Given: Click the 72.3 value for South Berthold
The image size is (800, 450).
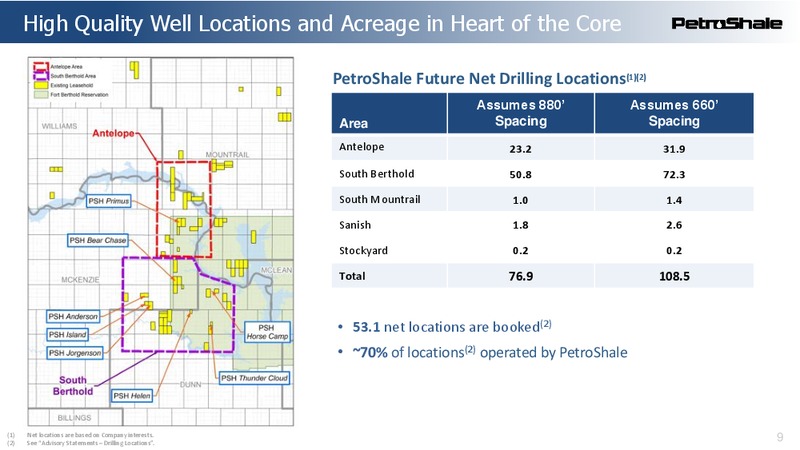Looking at the screenshot, I should click(x=674, y=174).
